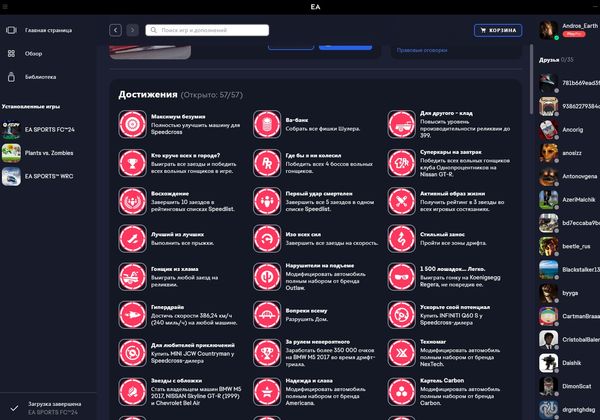Click the Стильный занос drift icon
The image size is (600, 420).
point(401,239)
